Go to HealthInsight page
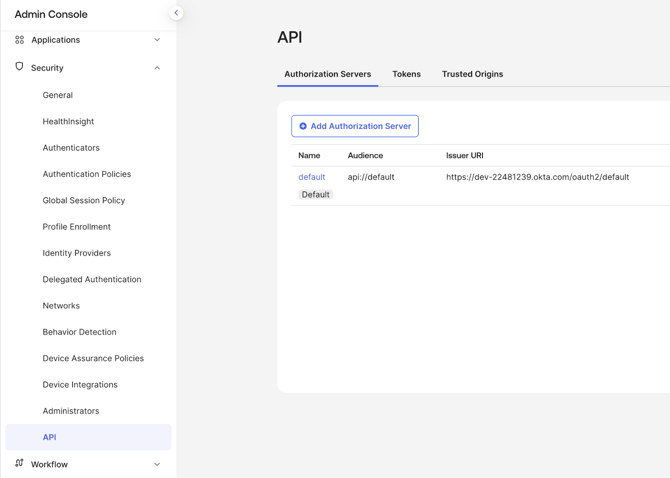670x478 pixels. (x=68, y=121)
